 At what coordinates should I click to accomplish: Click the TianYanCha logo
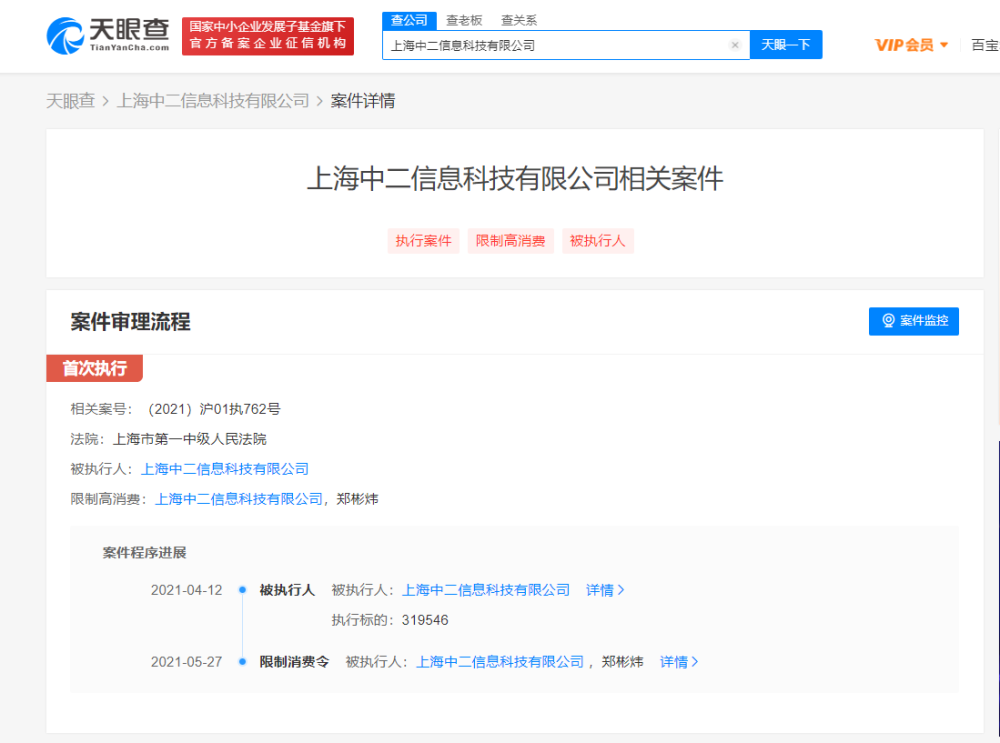coord(108,36)
